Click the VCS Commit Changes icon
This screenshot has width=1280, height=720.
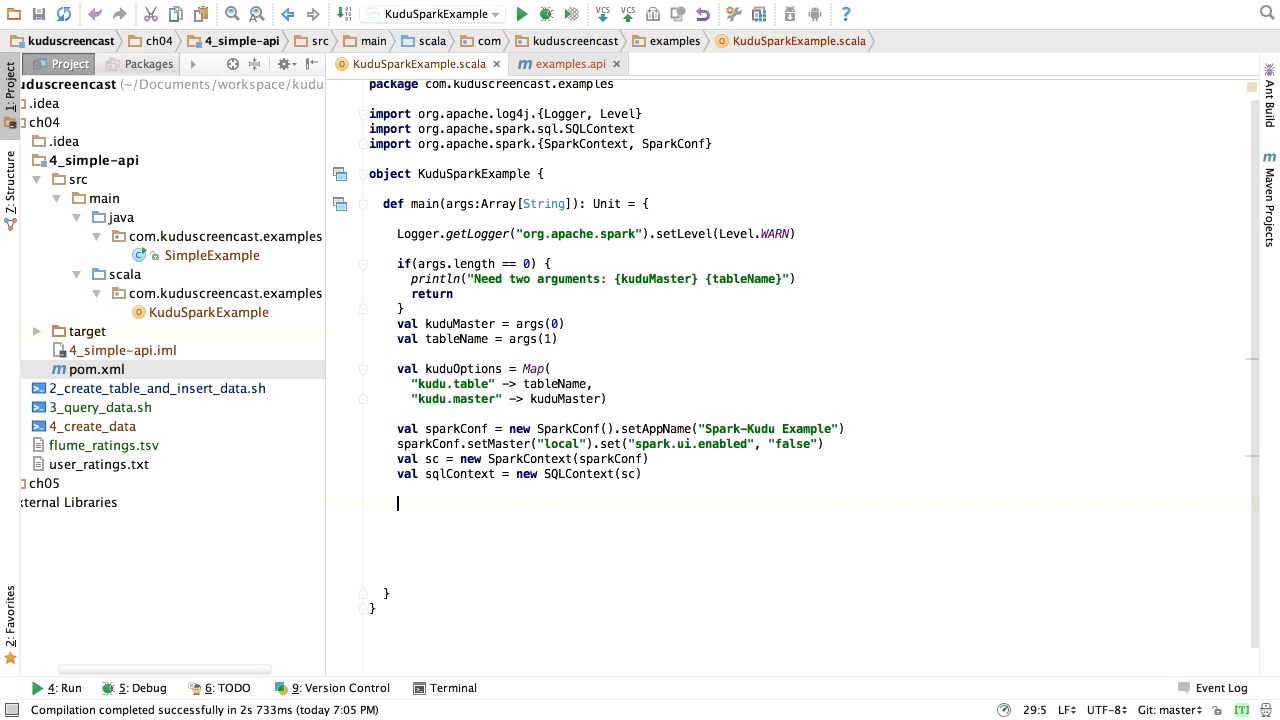pyautogui.click(x=628, y=14)
